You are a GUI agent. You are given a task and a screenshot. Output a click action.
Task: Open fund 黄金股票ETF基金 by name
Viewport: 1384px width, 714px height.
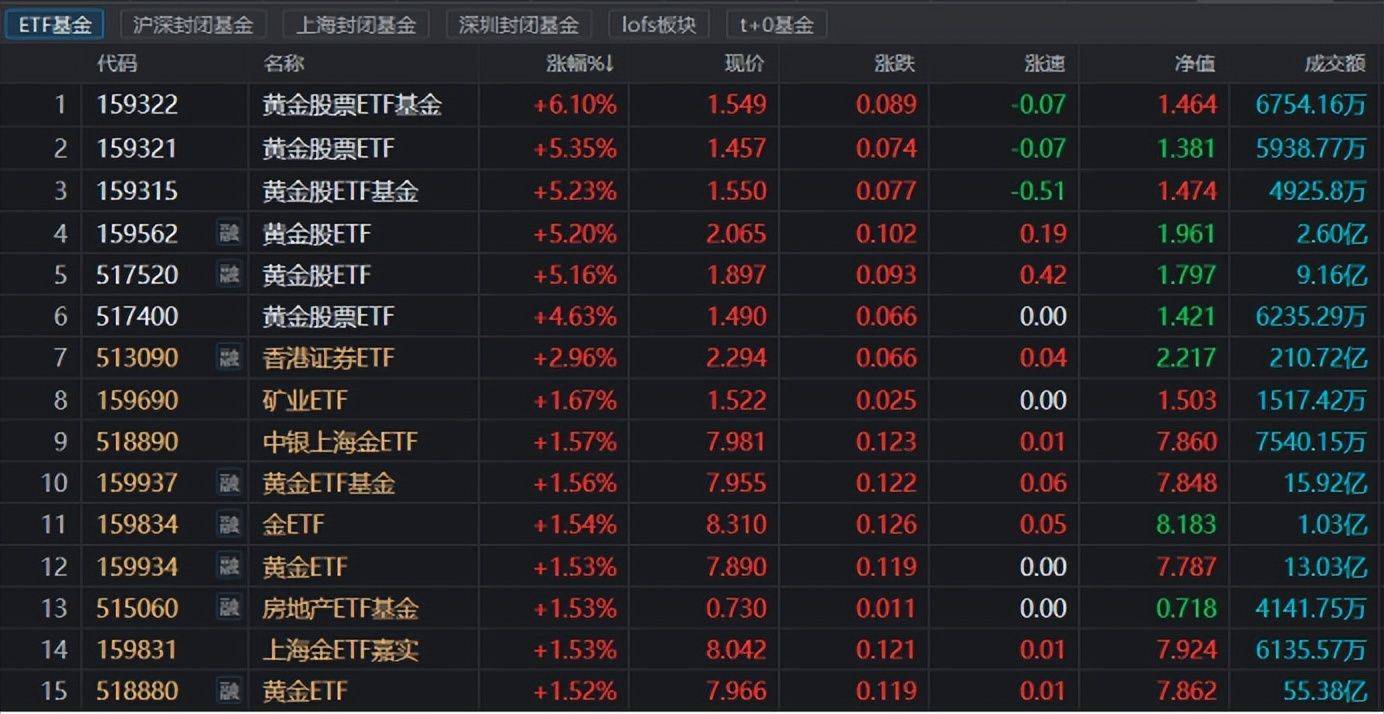352,104
